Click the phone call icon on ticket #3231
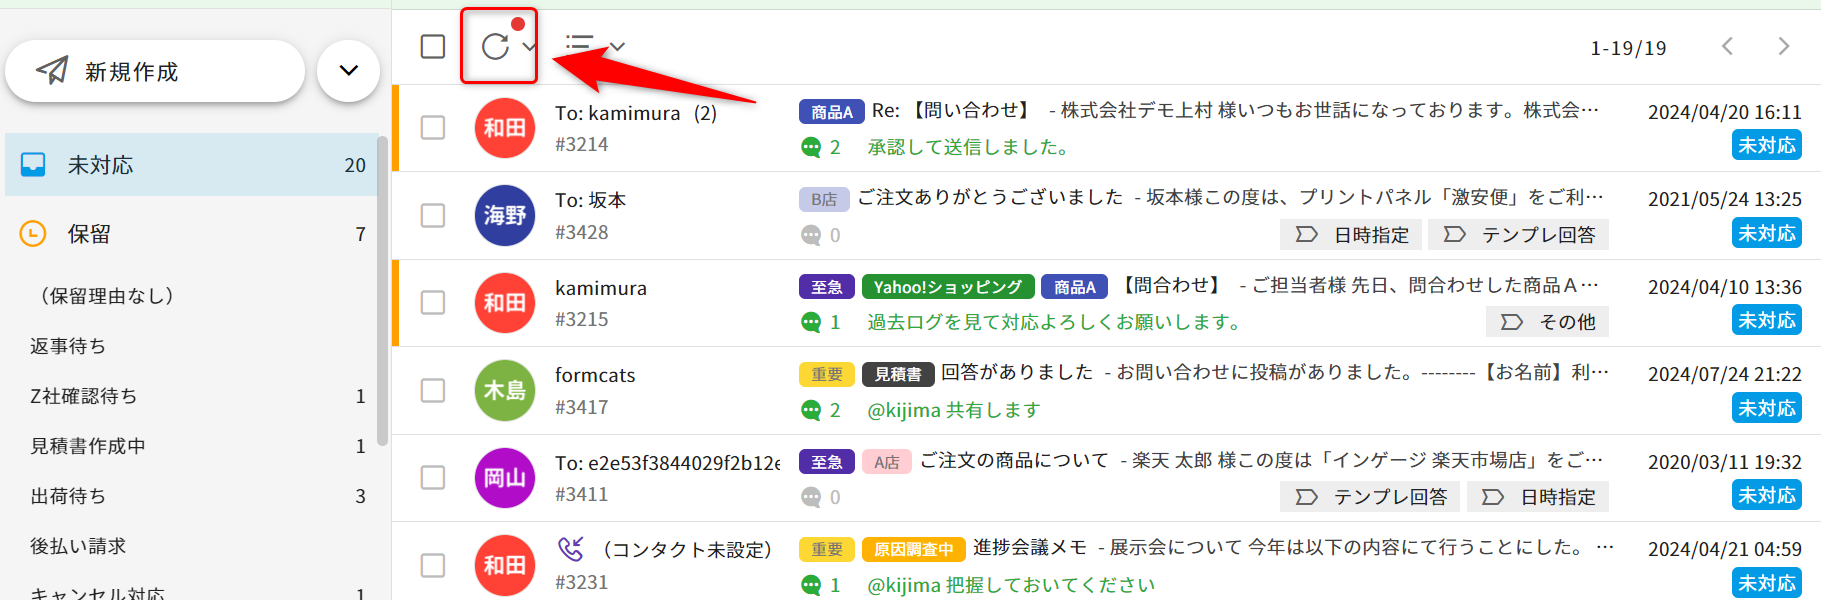The width and height of the screenshot is (1821, 600). [x=570, y=549]
